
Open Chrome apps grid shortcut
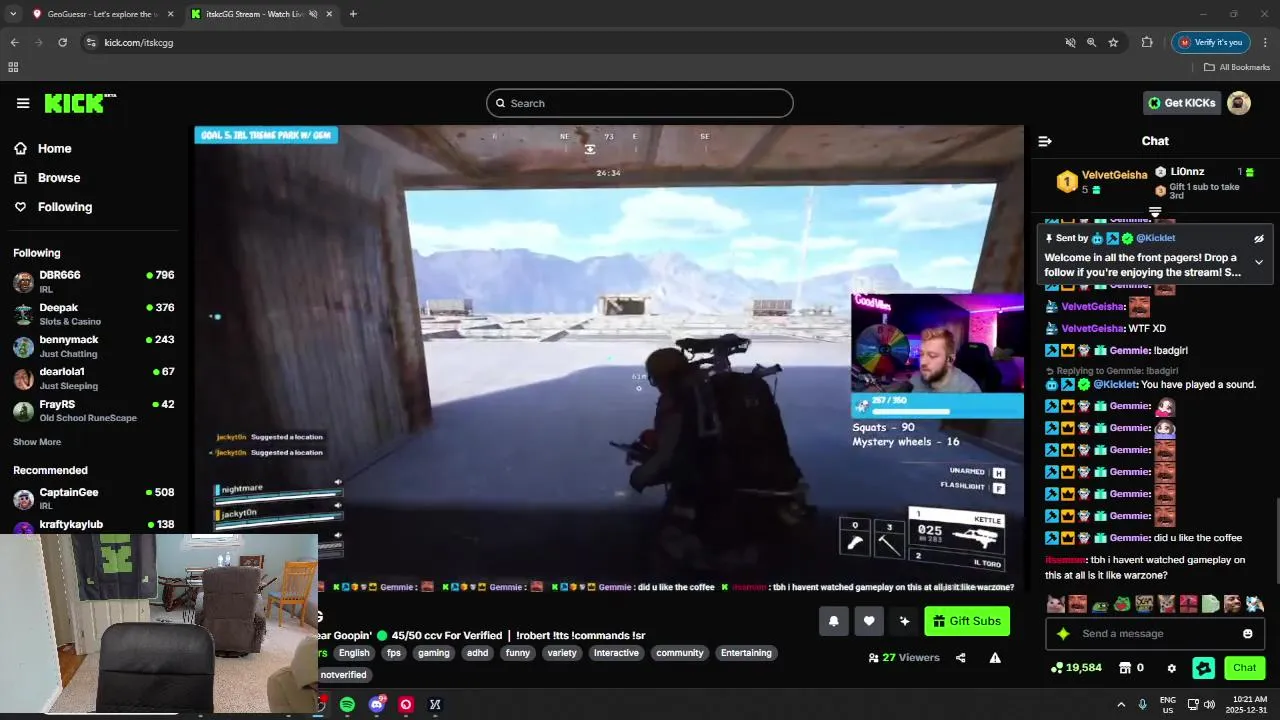tap(13, 67)
